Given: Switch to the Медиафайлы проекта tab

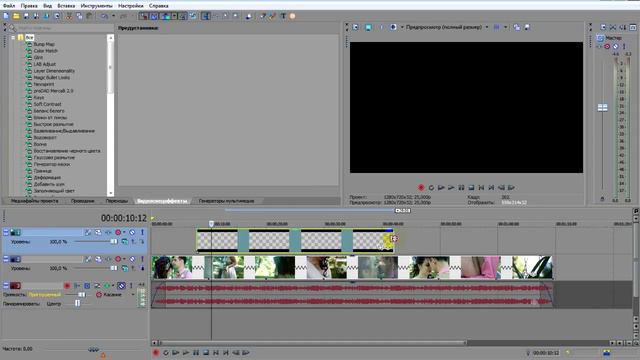Looking at the screenshot, I should (x=35, y=201).
